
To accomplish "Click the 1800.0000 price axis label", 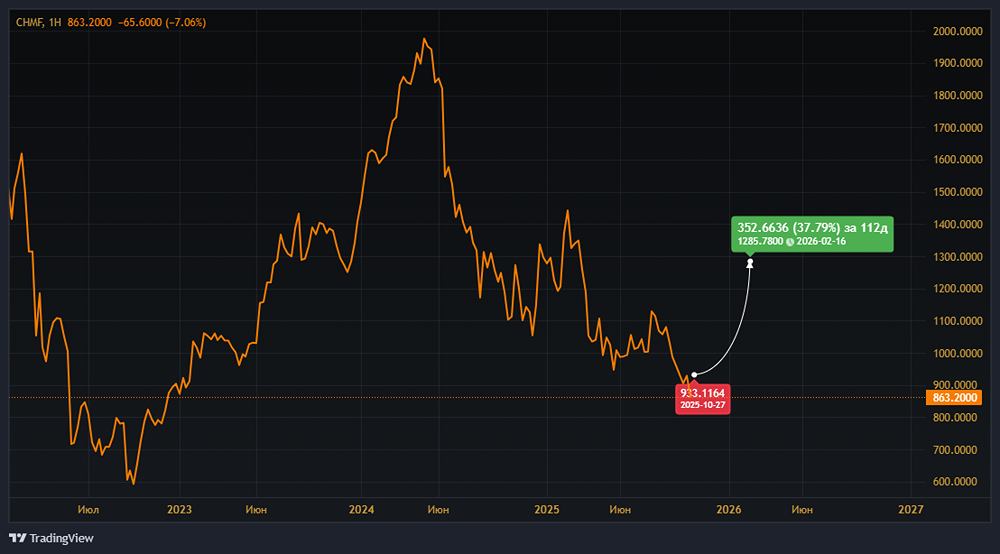I will [957, 96].
